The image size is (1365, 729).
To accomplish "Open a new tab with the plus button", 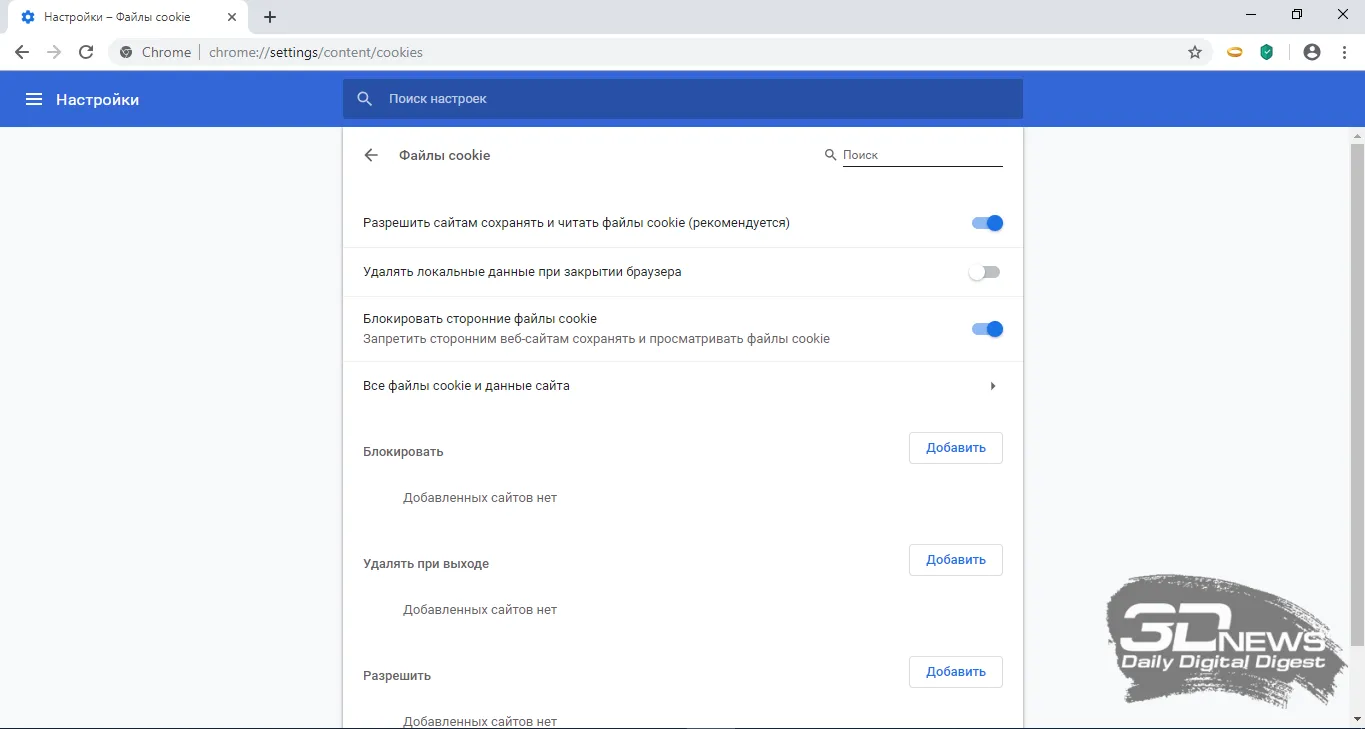I will tap(270, 17).
